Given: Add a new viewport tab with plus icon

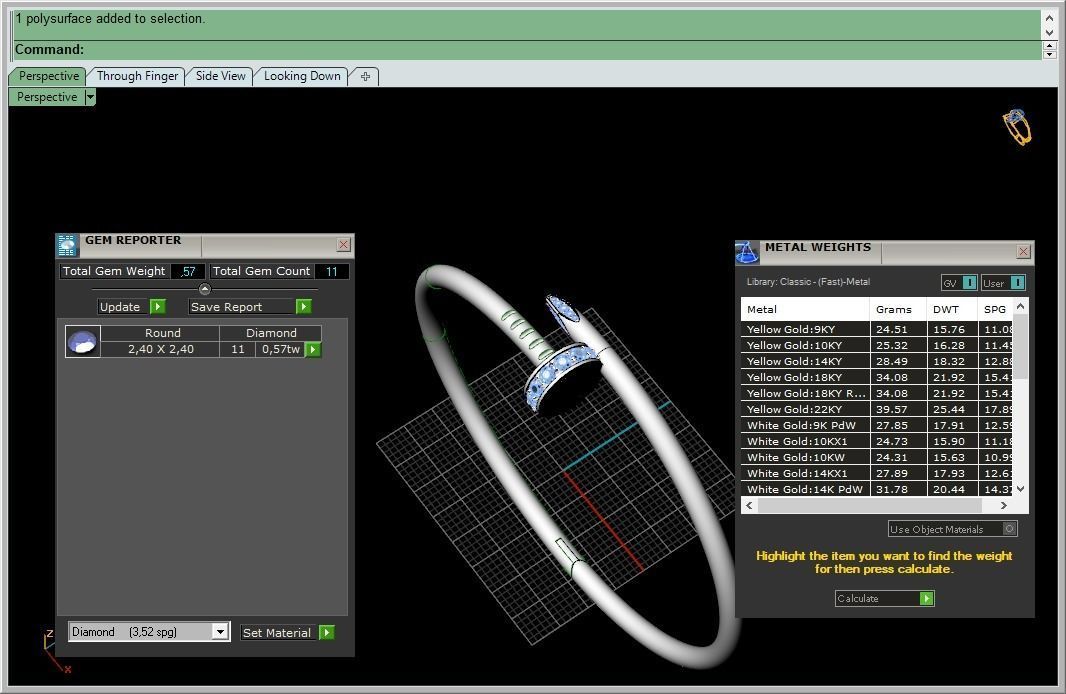Looking at the screenshot, I should 365,76.
